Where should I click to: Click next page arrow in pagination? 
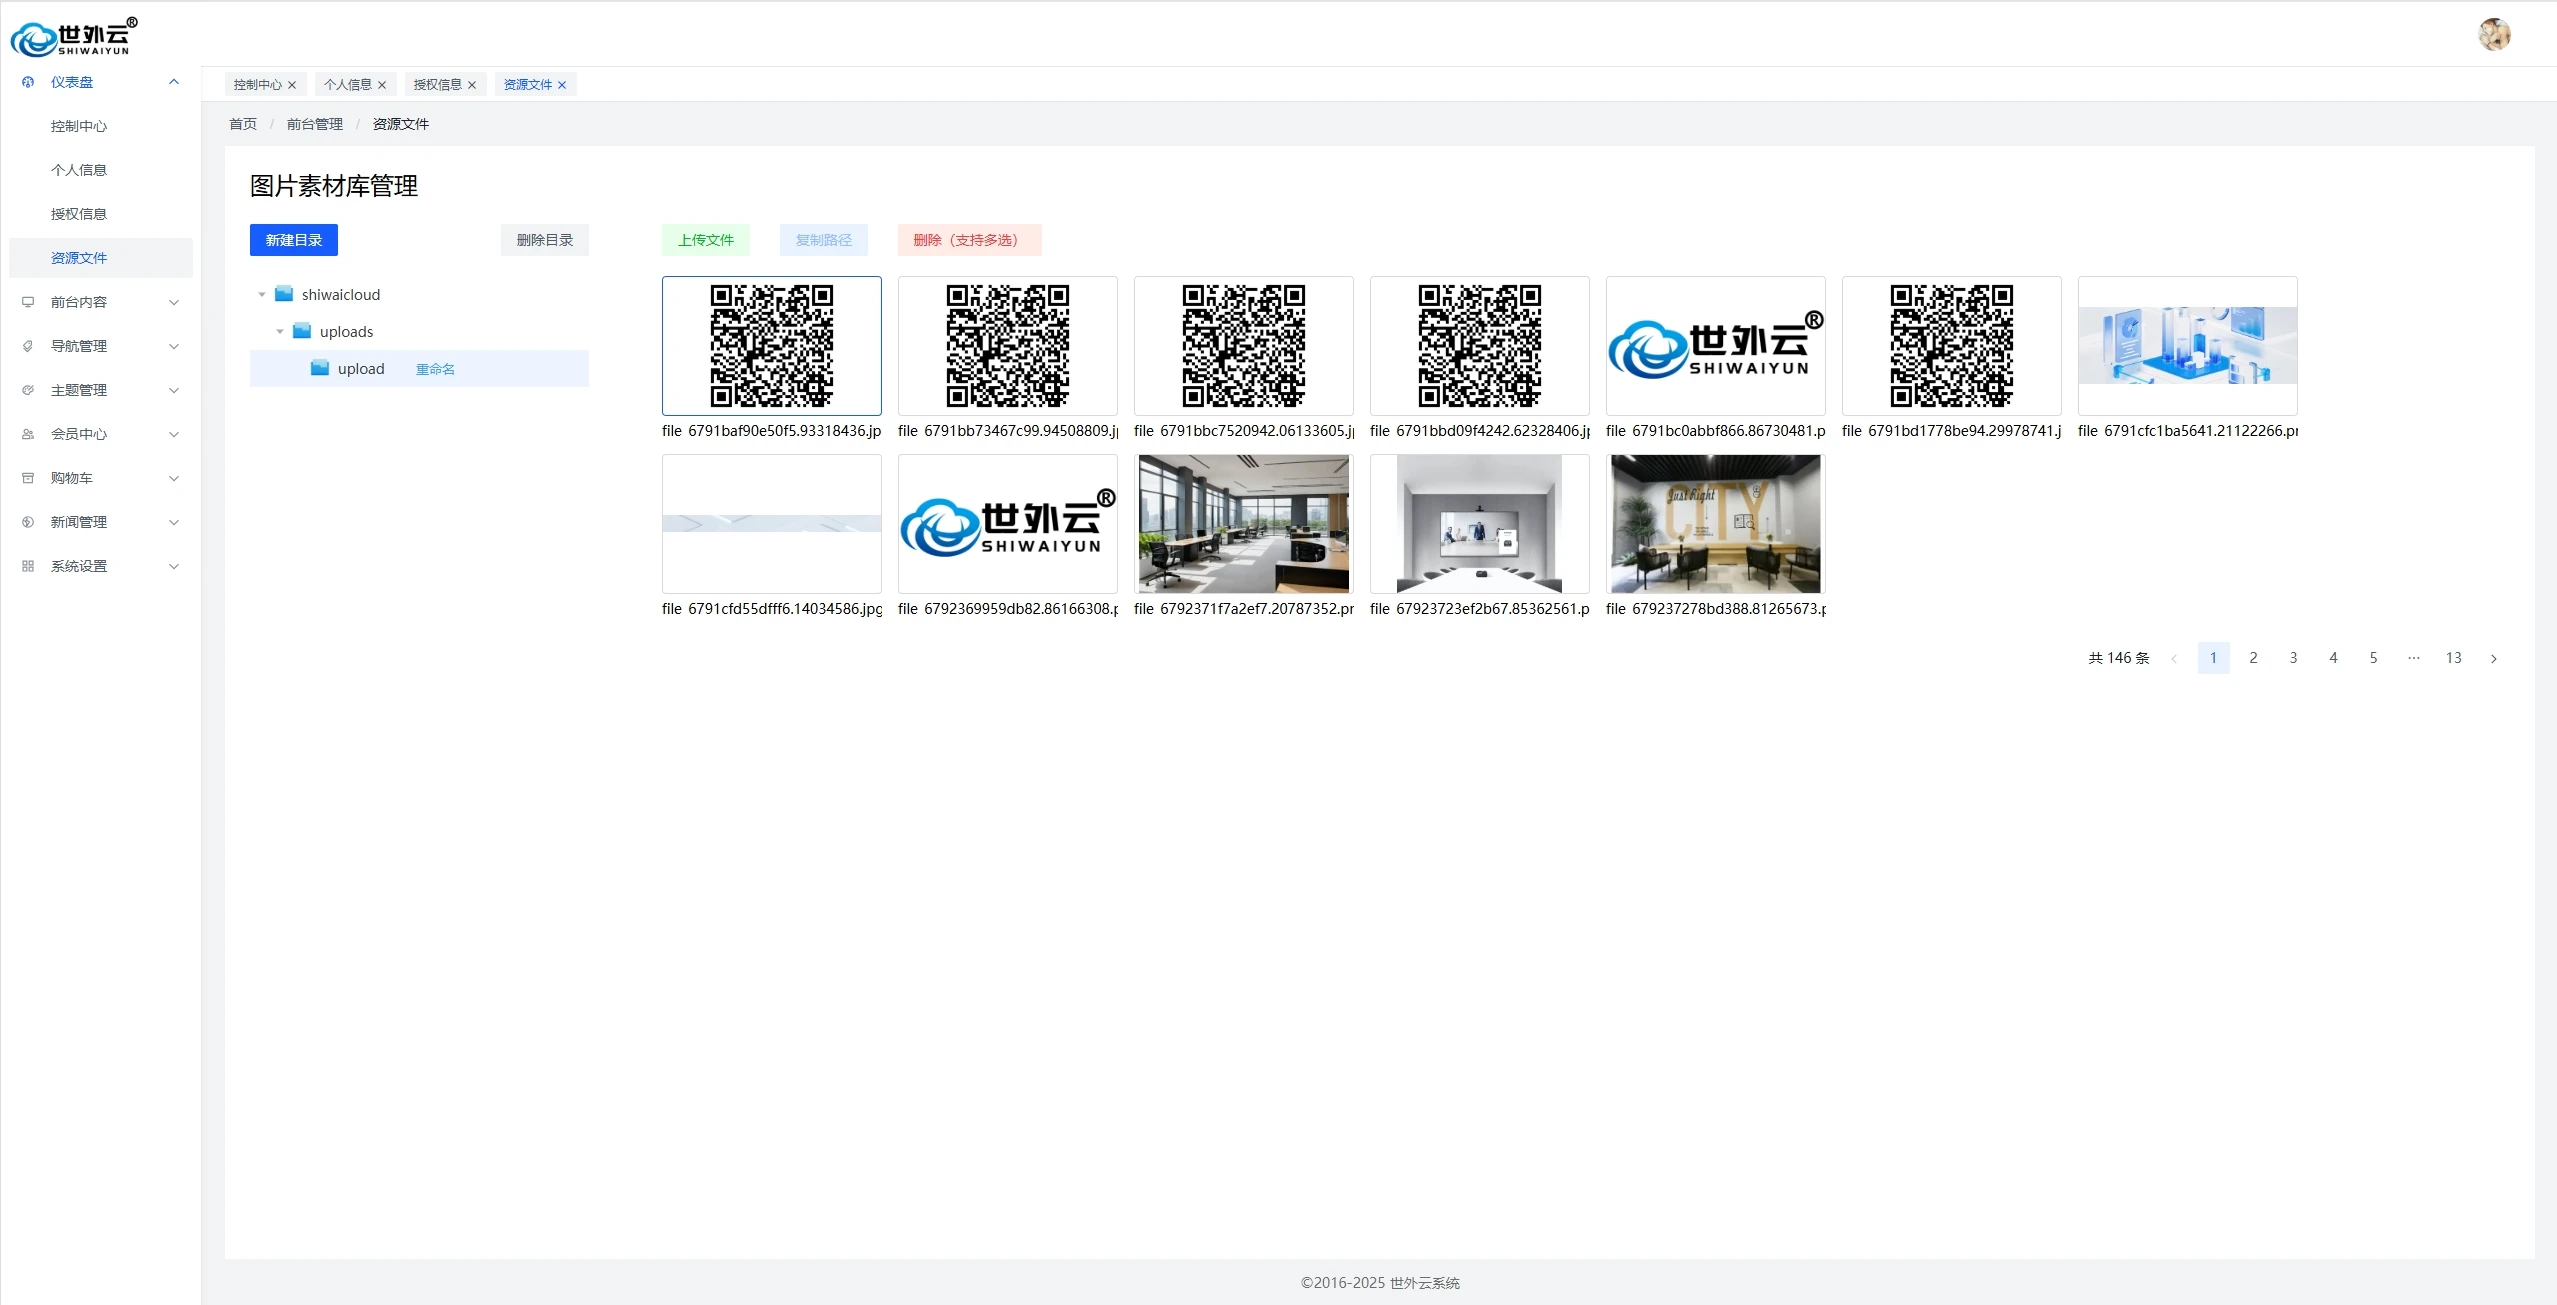[2493, 658]
